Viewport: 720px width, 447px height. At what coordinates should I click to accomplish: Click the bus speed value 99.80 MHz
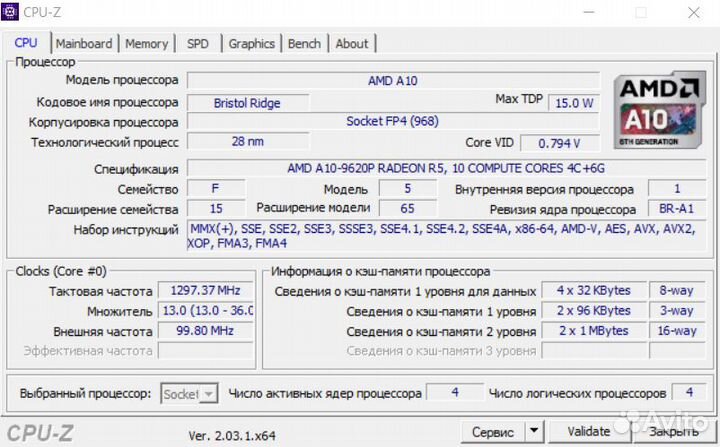point(206,331)
